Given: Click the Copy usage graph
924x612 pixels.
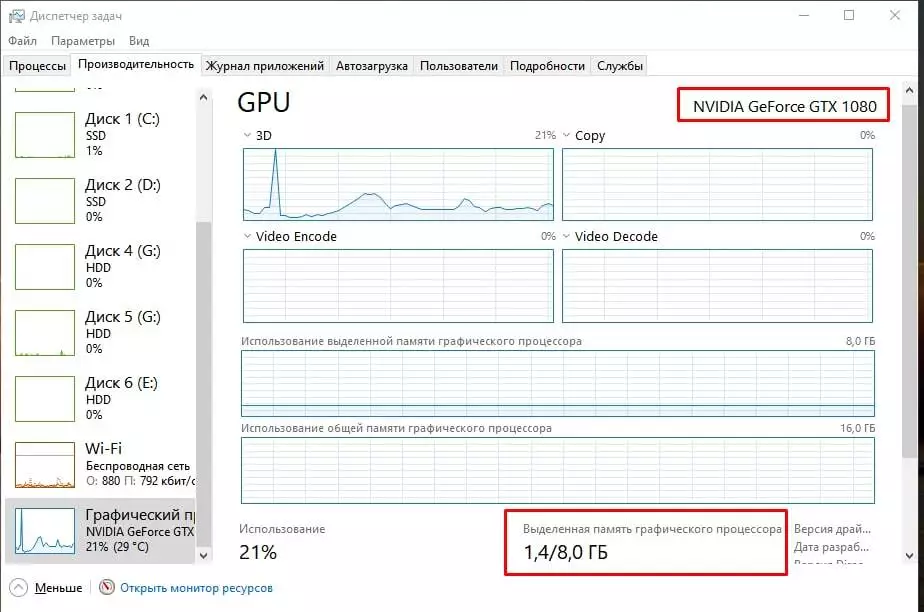Looking at the screenshot, I should tap(717, 184).
